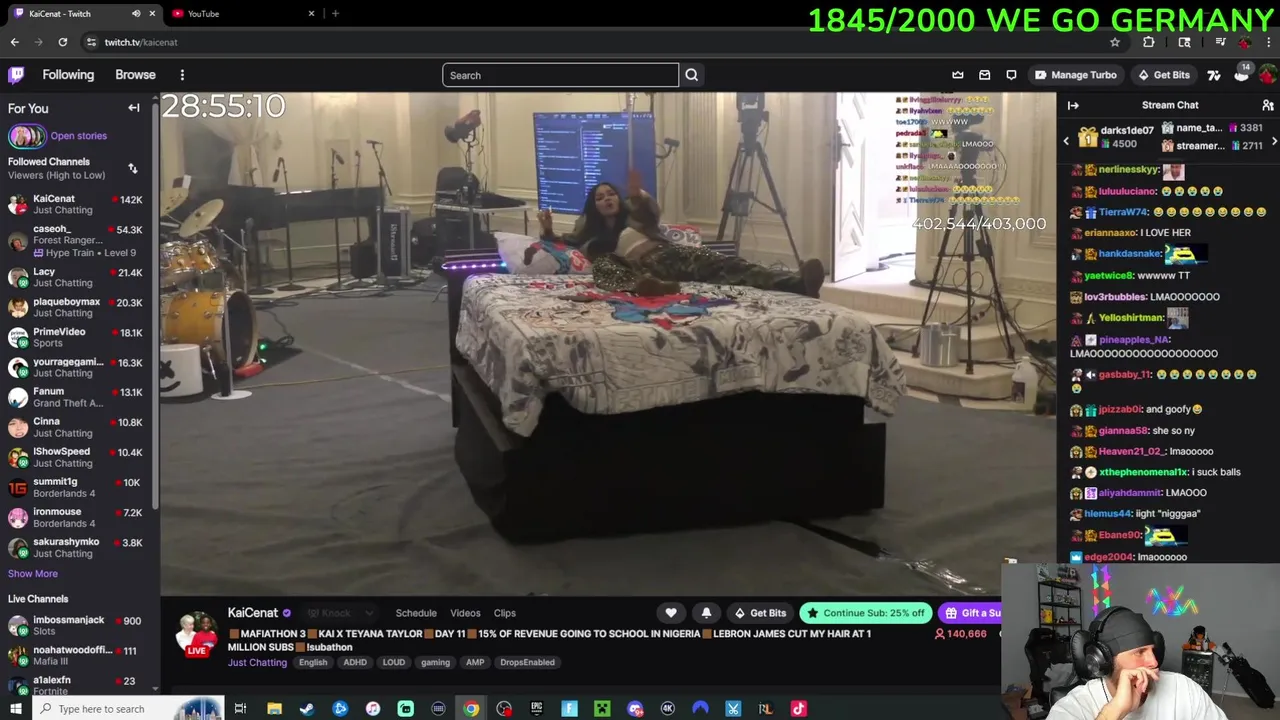Open plaqueboymax channel in sidebar
1280x720 pixels.
76,307
